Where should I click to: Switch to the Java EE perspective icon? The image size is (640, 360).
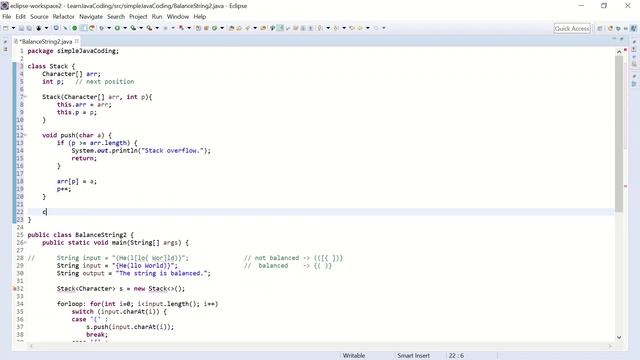click(610, 29)
